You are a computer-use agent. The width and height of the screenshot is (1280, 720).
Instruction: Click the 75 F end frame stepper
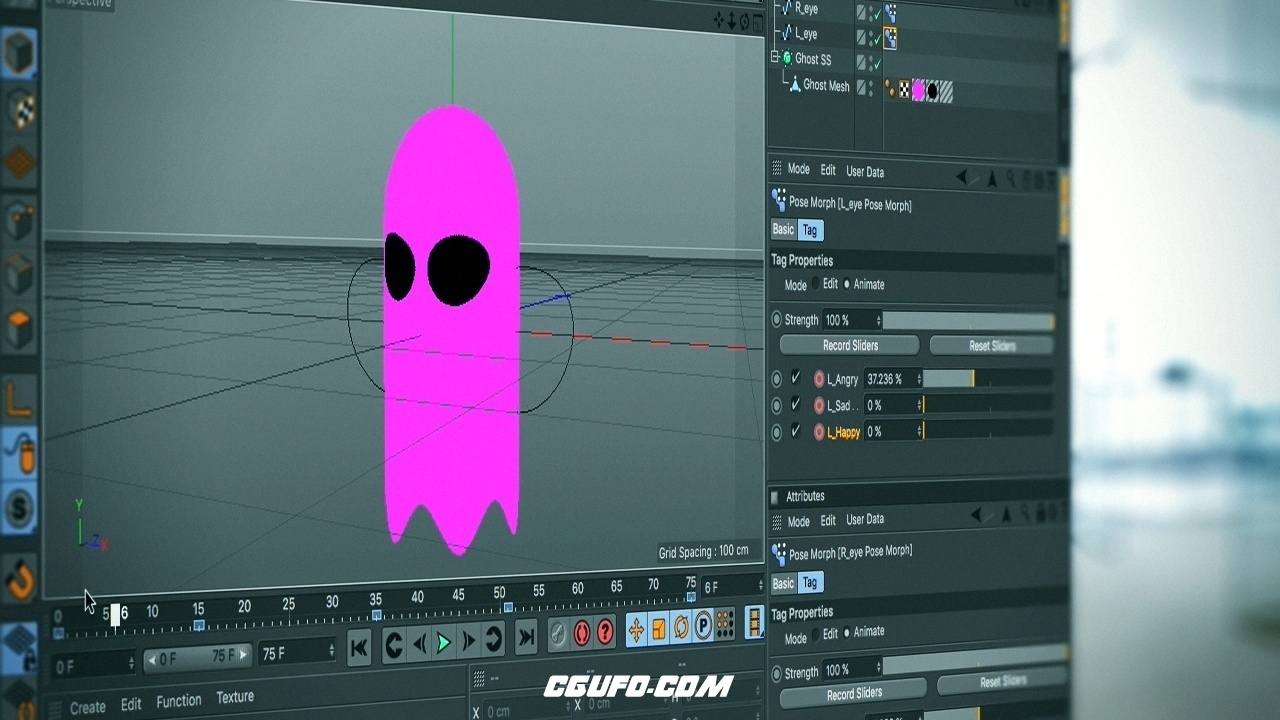click(331, 652)
